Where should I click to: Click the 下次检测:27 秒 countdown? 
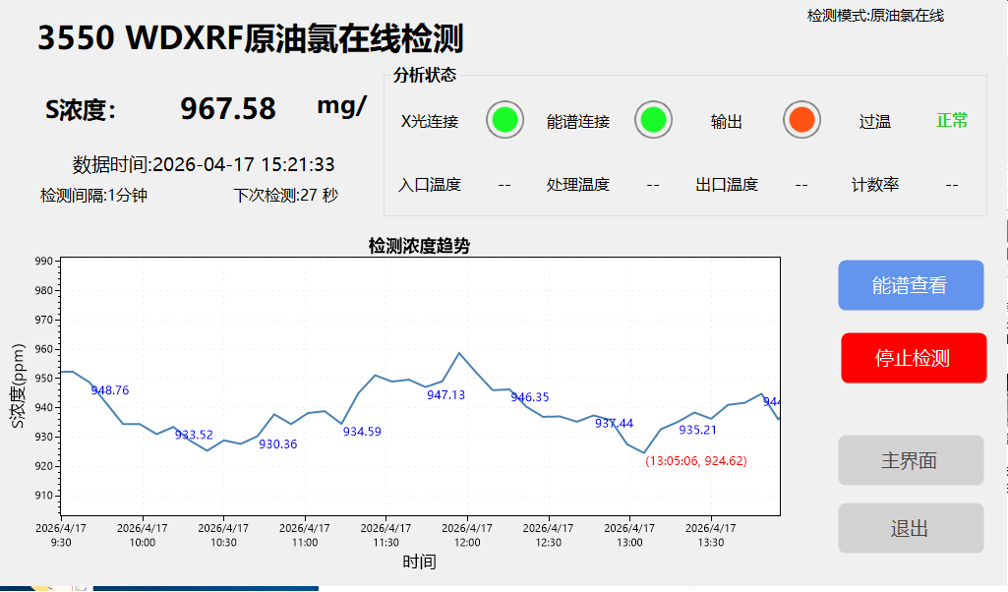285,195
